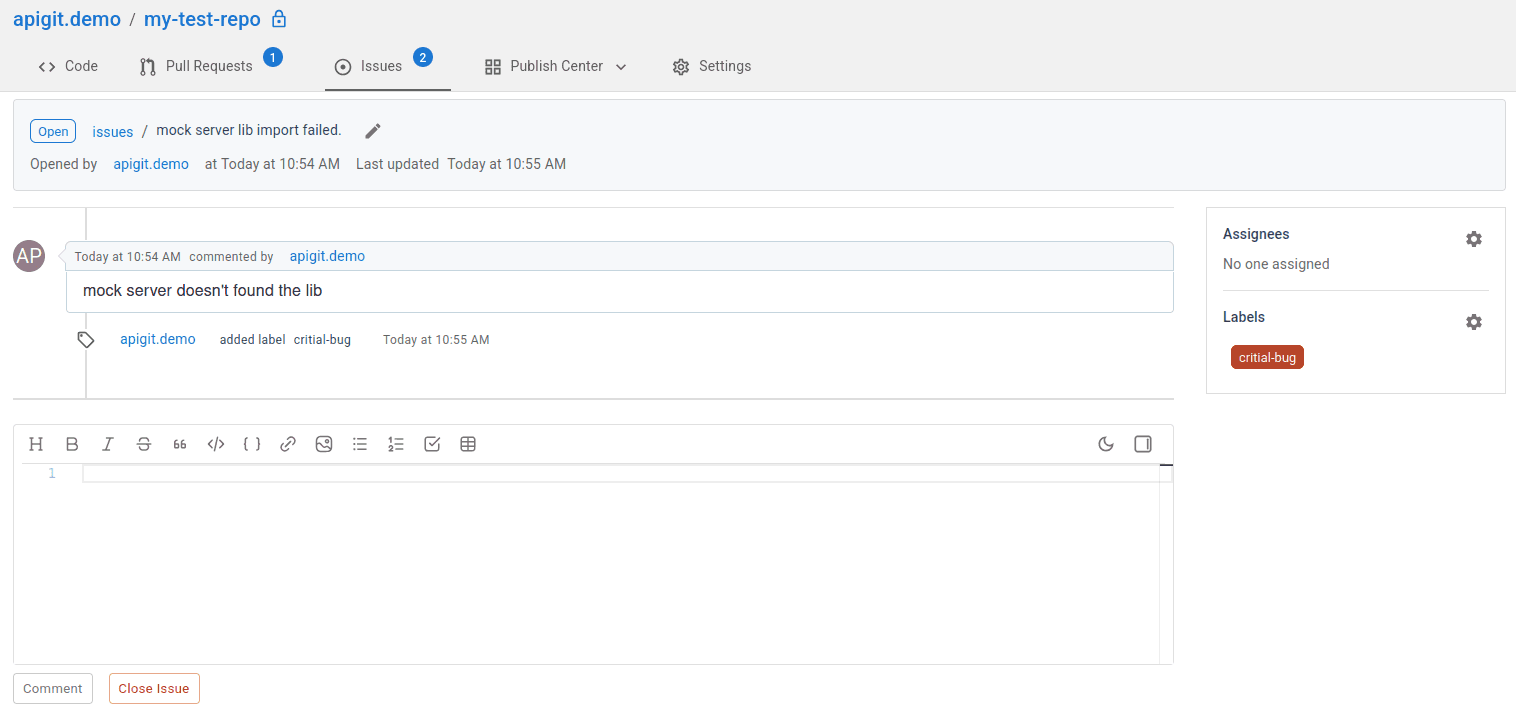The width and height of the screenshot is (1516, 717).
Task: Click the 'Assignees' heading
Action: click(1256, 234)
